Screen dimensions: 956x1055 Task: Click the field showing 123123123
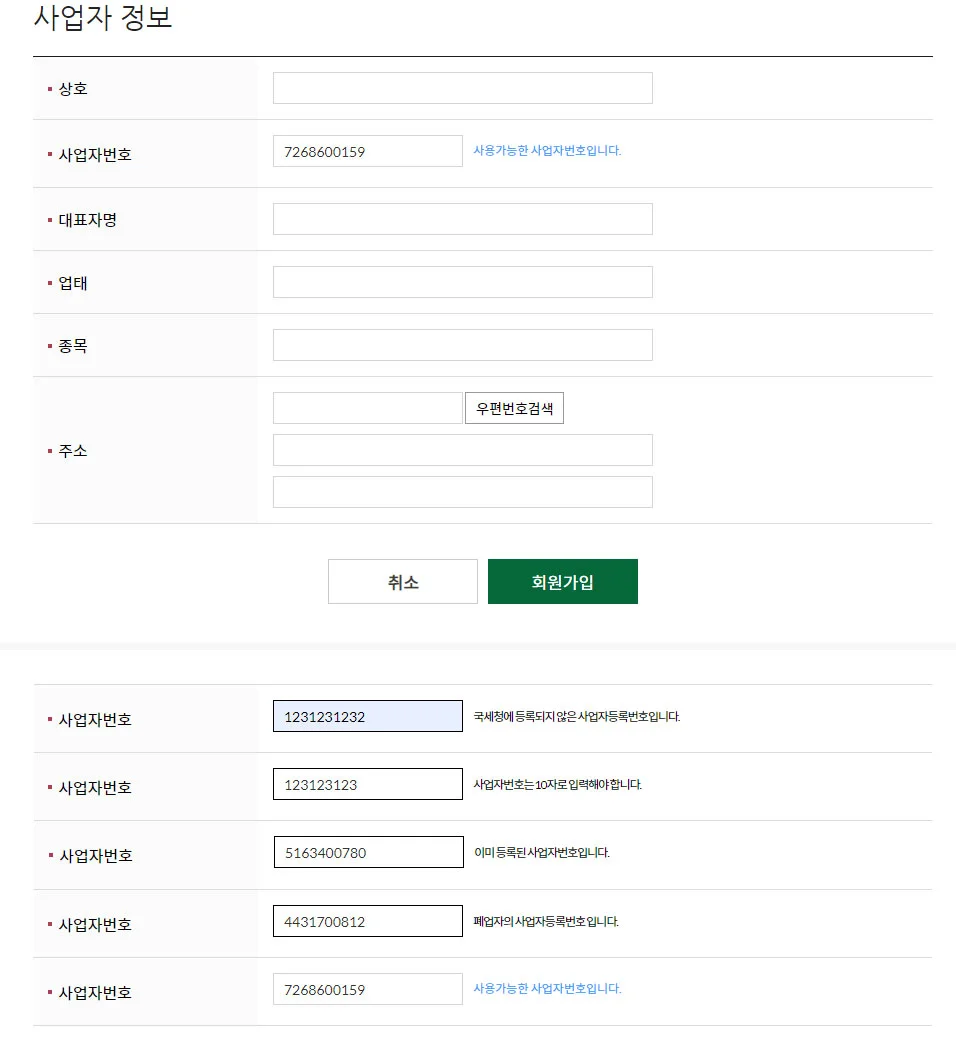367,783
